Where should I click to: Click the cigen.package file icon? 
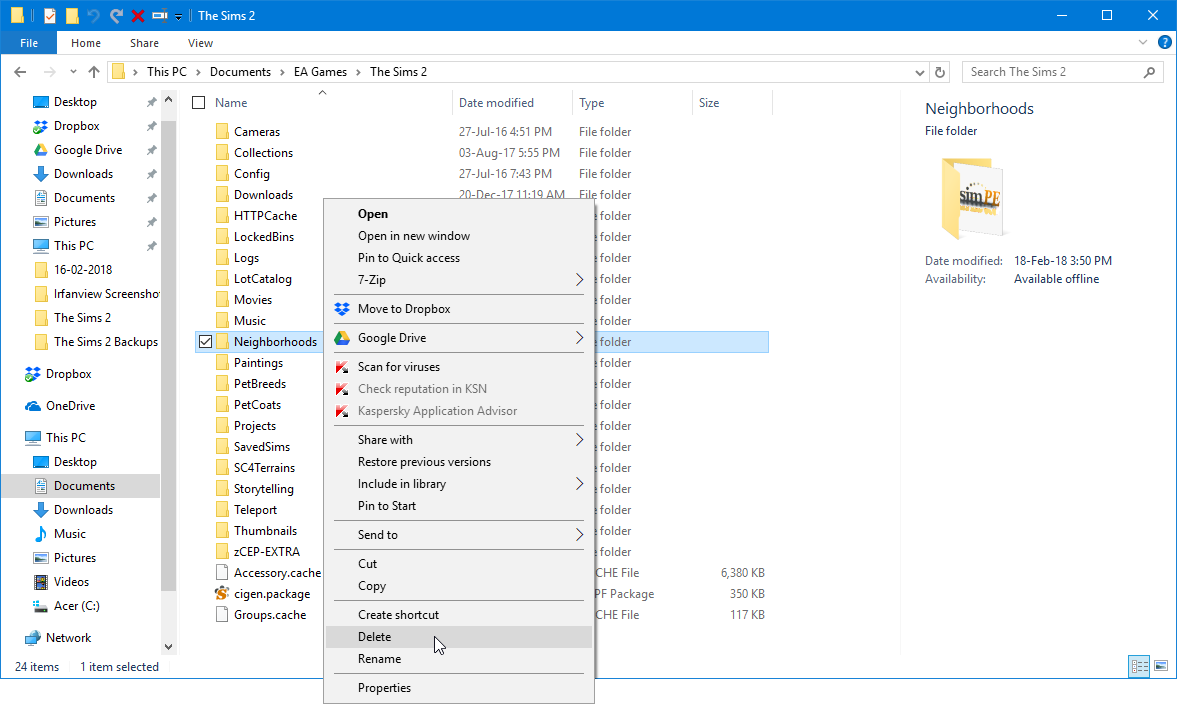coord(221,594)
